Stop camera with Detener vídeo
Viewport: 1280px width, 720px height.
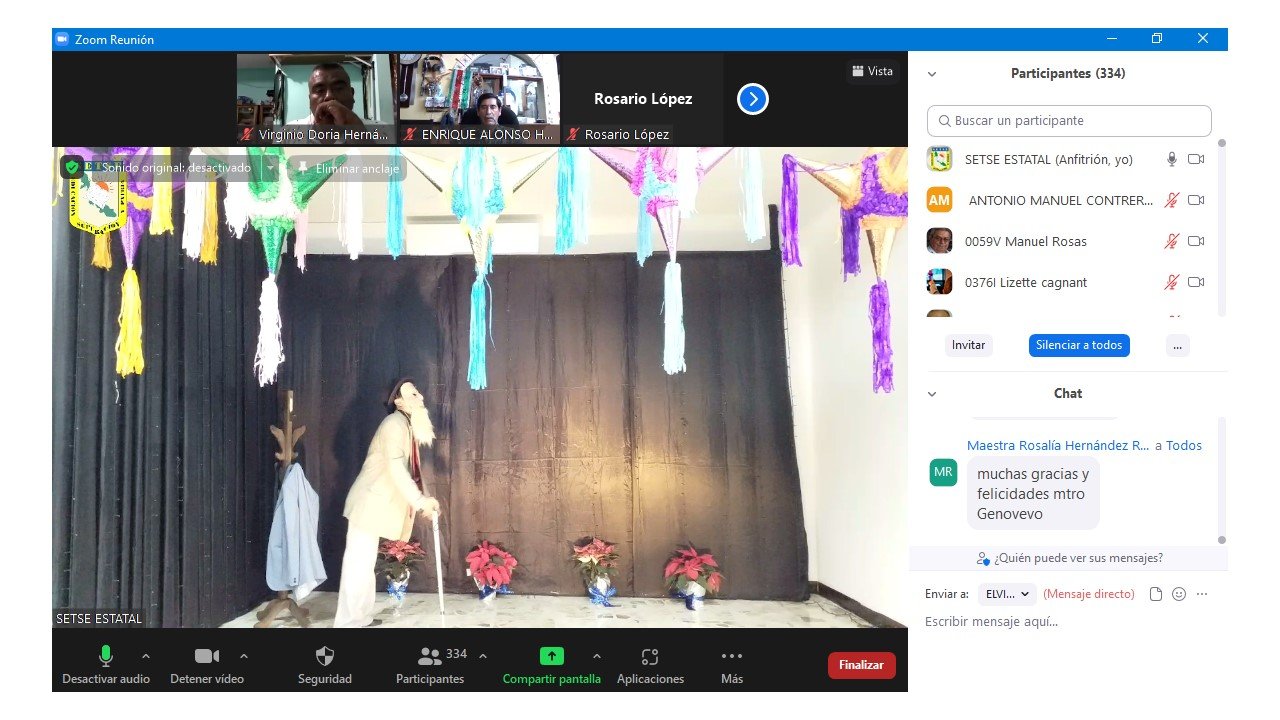207,657
